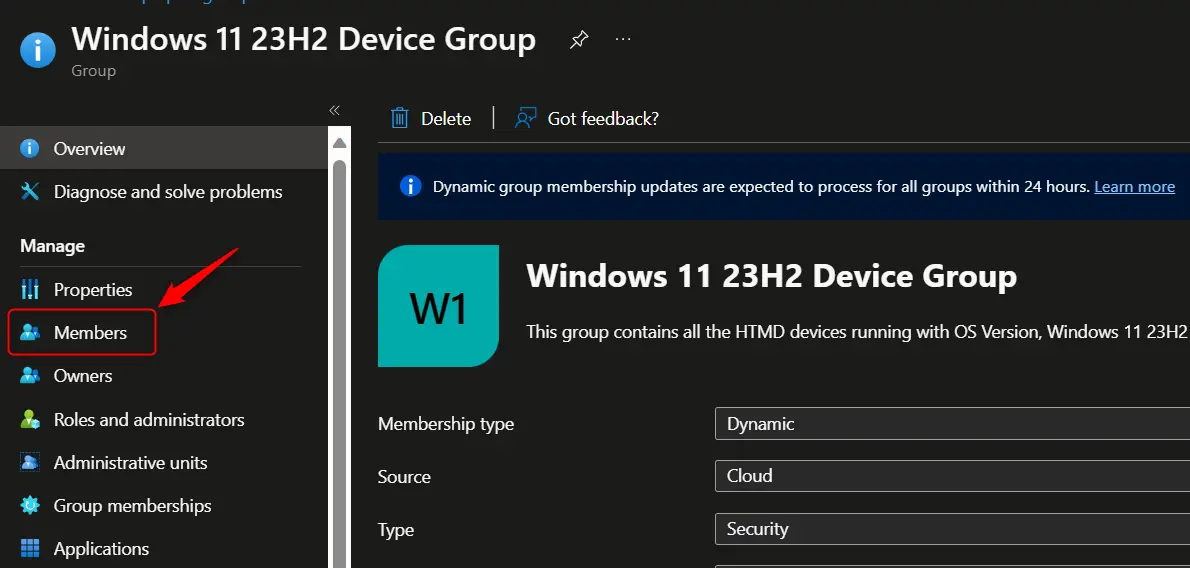Click the Source label

click(404, 477)
